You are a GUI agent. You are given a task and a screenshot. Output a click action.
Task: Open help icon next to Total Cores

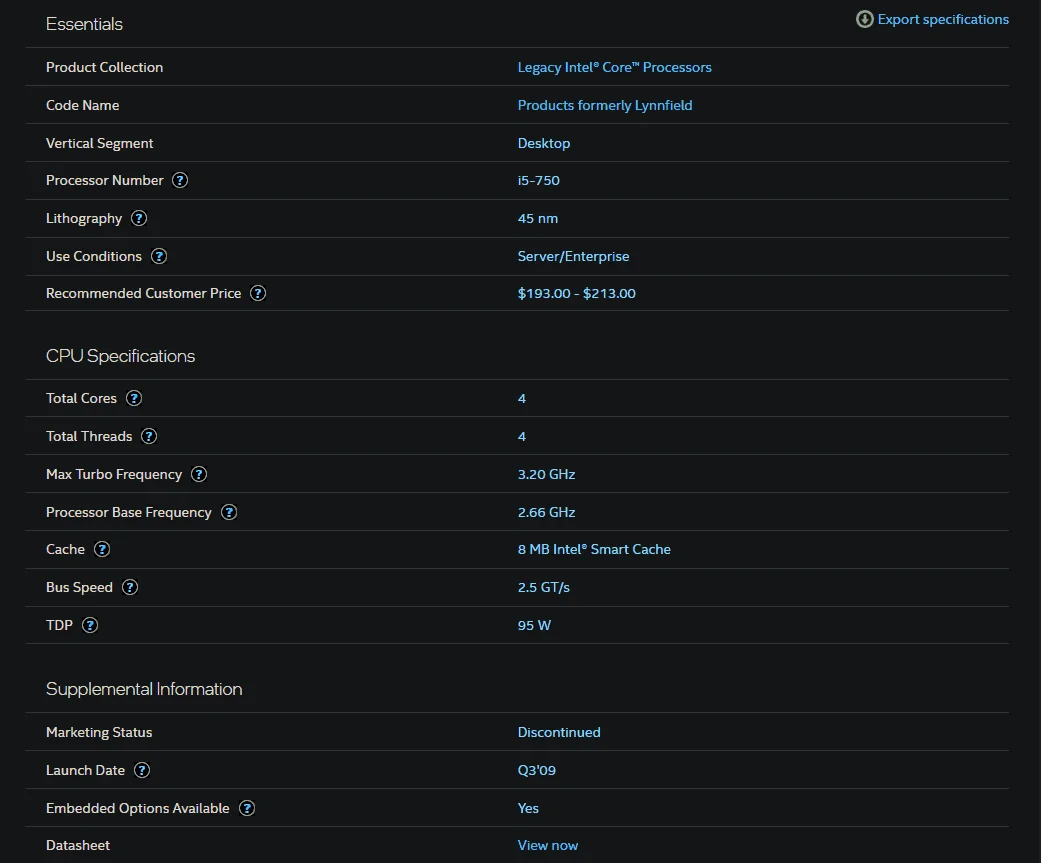point(134,398)
